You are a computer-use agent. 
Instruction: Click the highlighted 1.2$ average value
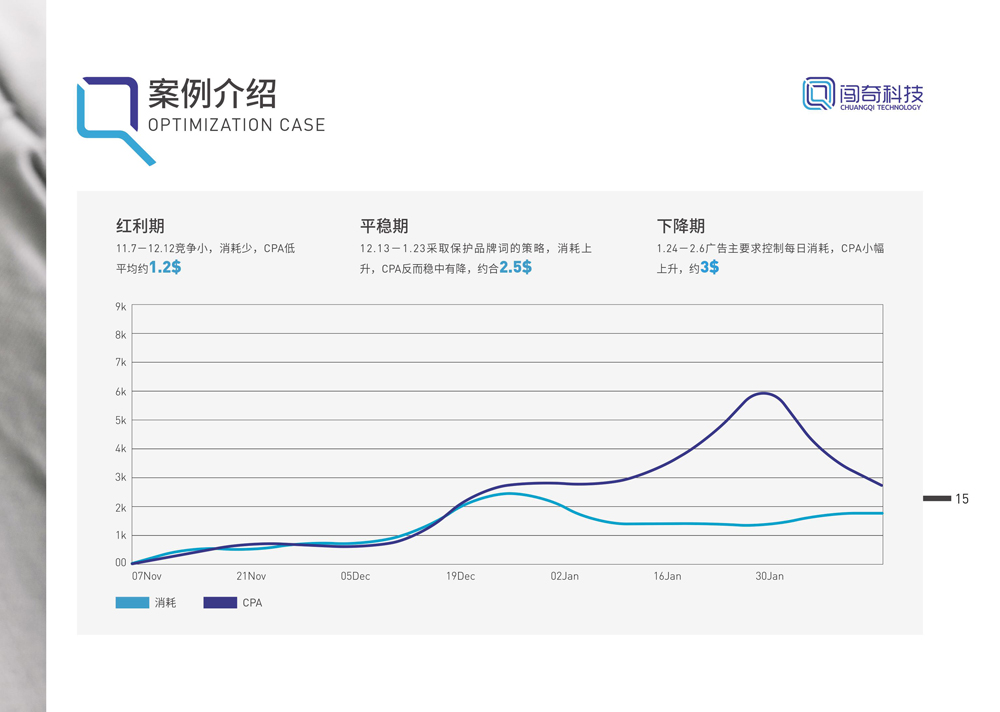pos(165,268)
